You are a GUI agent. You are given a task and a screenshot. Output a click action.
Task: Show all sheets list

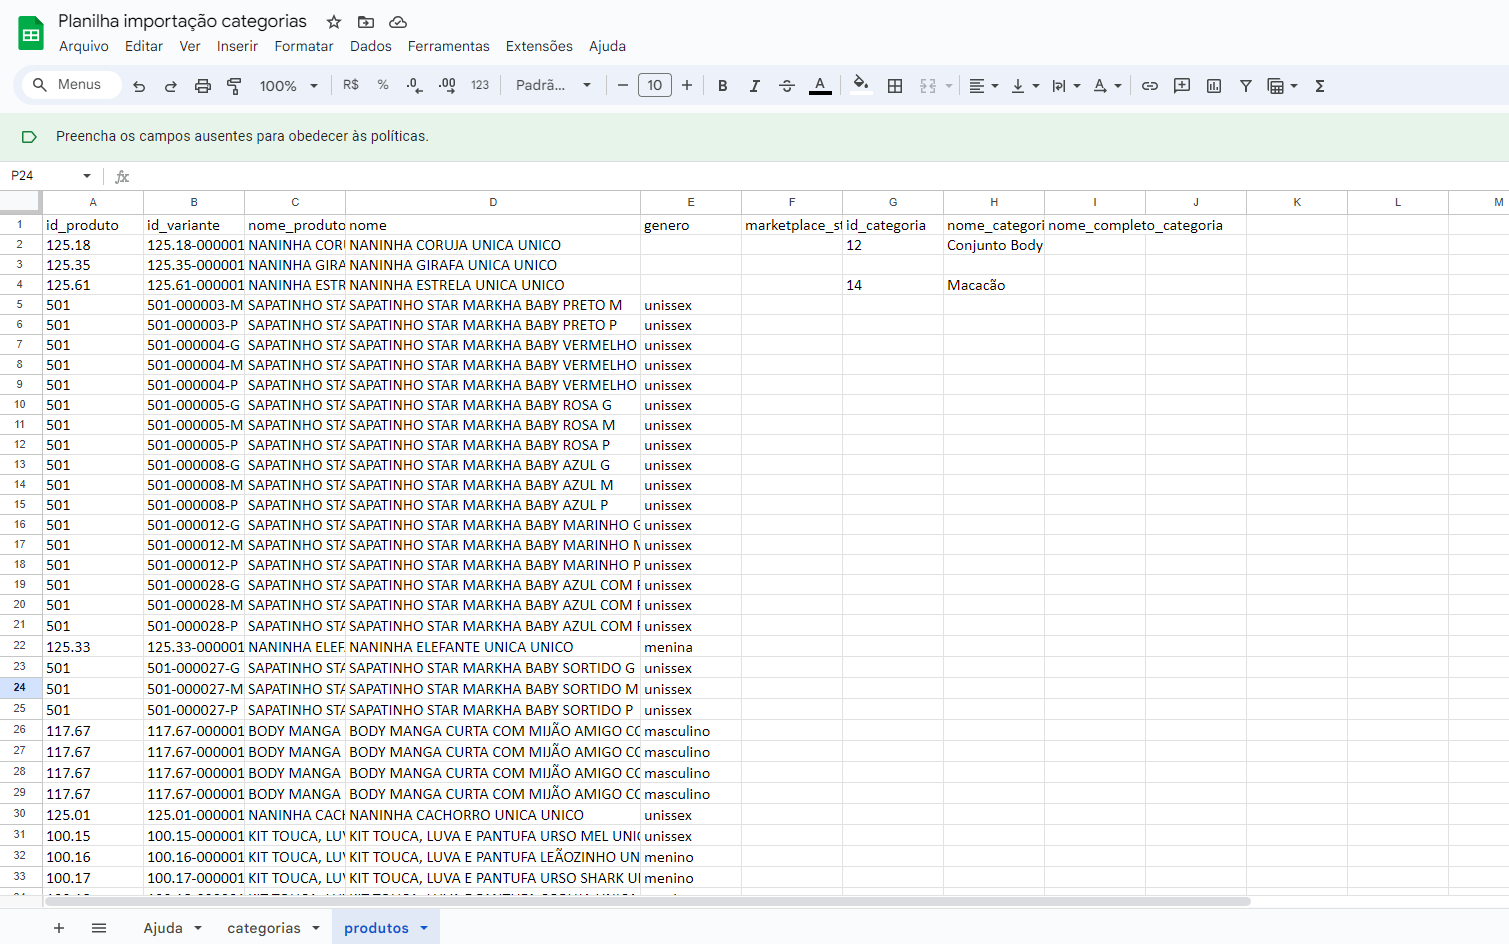pos(99,928)
